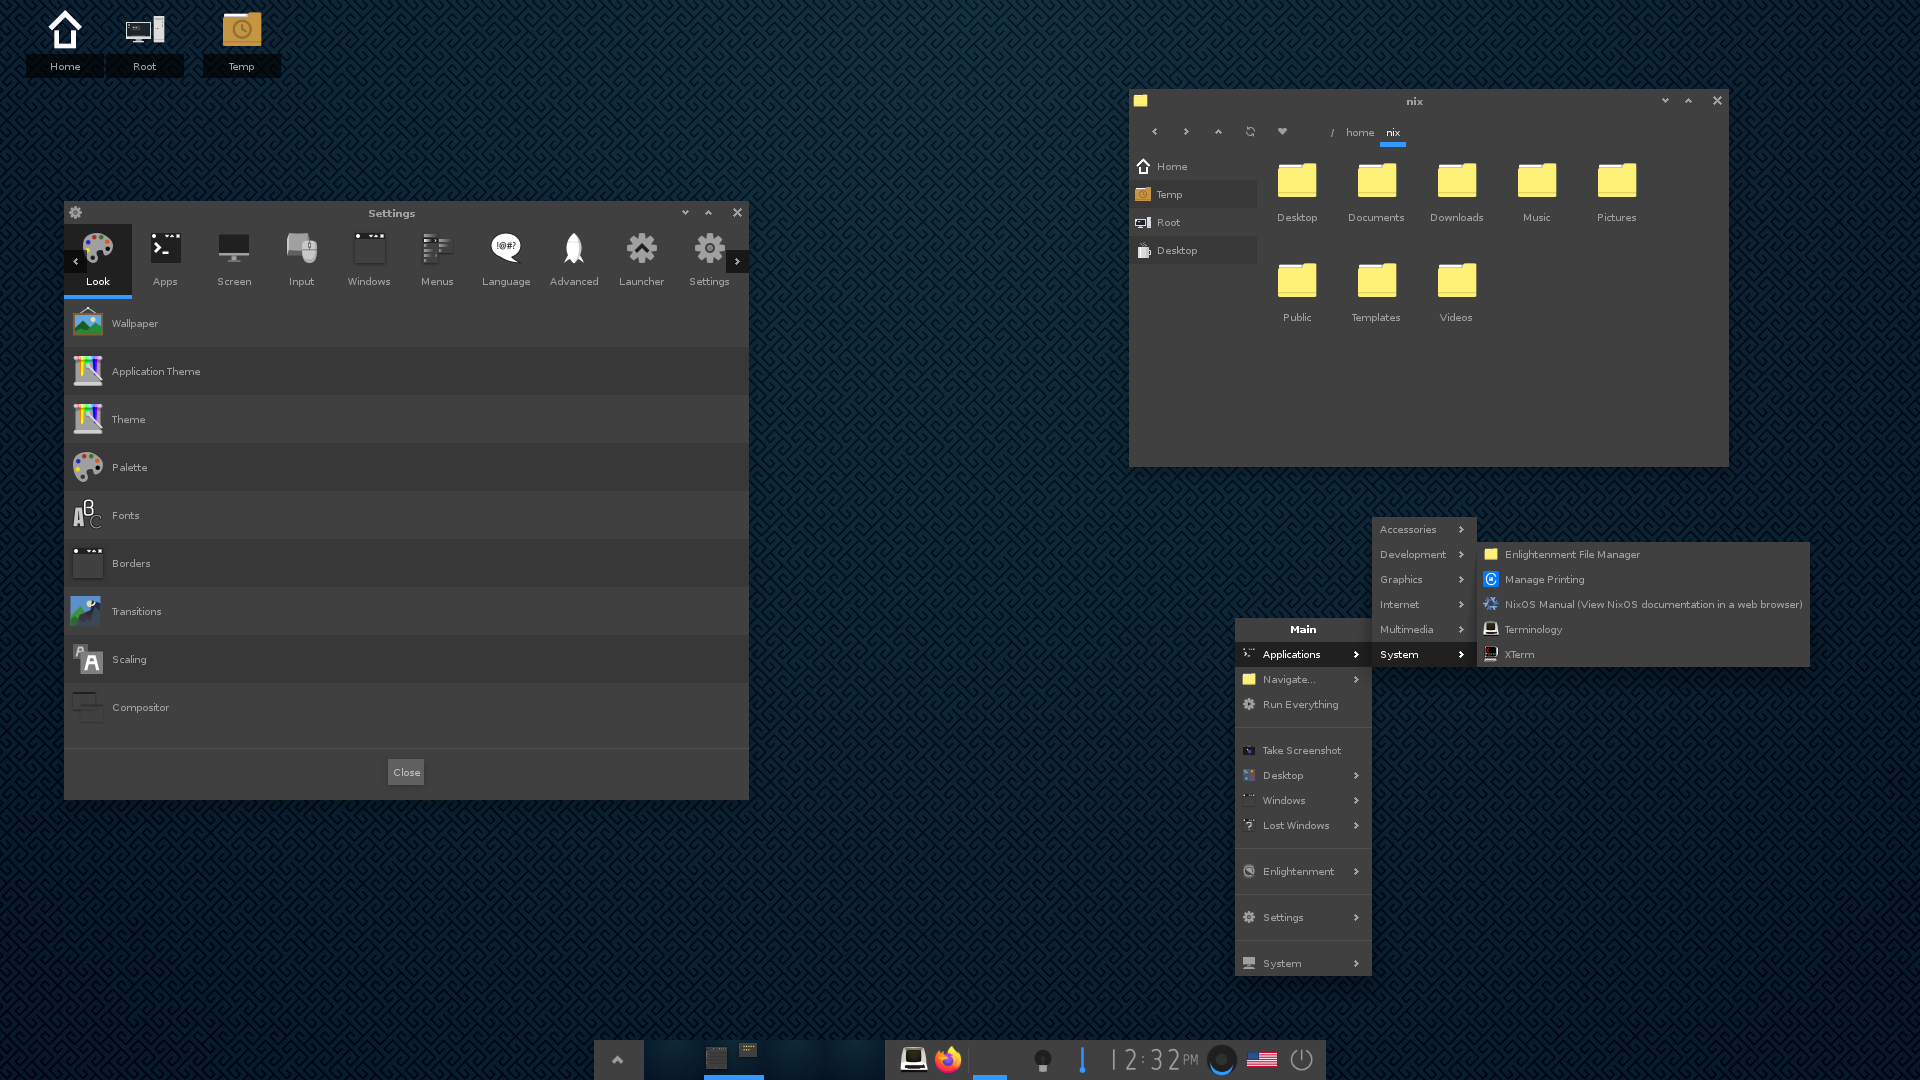Click the temperature thermometer gadget

(1082, 1060)
